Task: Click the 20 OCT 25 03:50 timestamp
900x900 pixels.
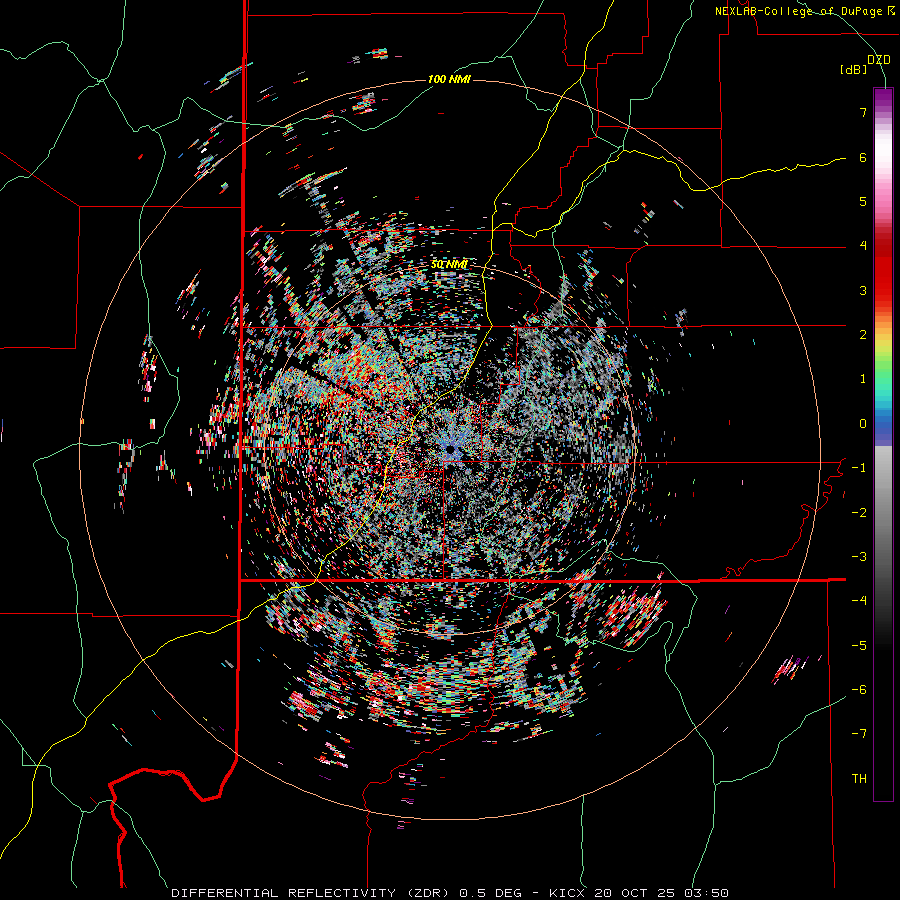Action: (x=662, y=893)
